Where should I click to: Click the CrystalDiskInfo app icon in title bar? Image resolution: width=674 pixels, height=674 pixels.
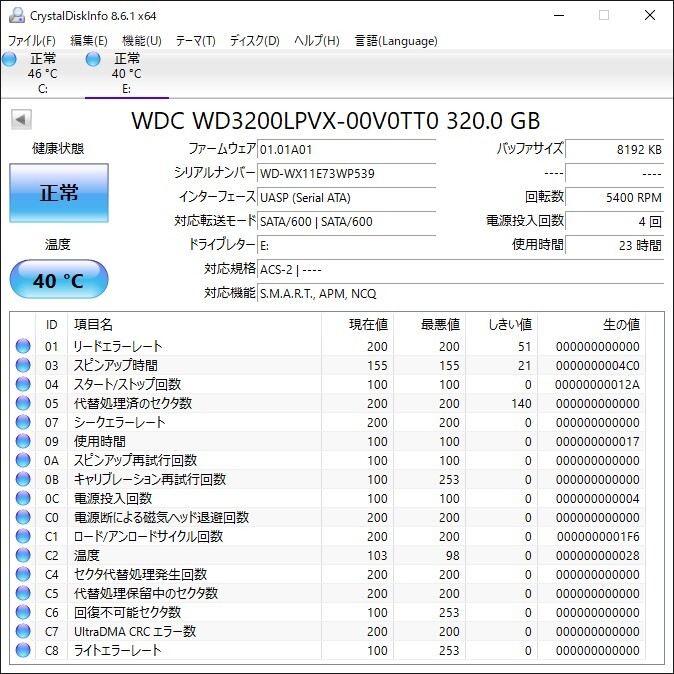(x=17, y=15)
